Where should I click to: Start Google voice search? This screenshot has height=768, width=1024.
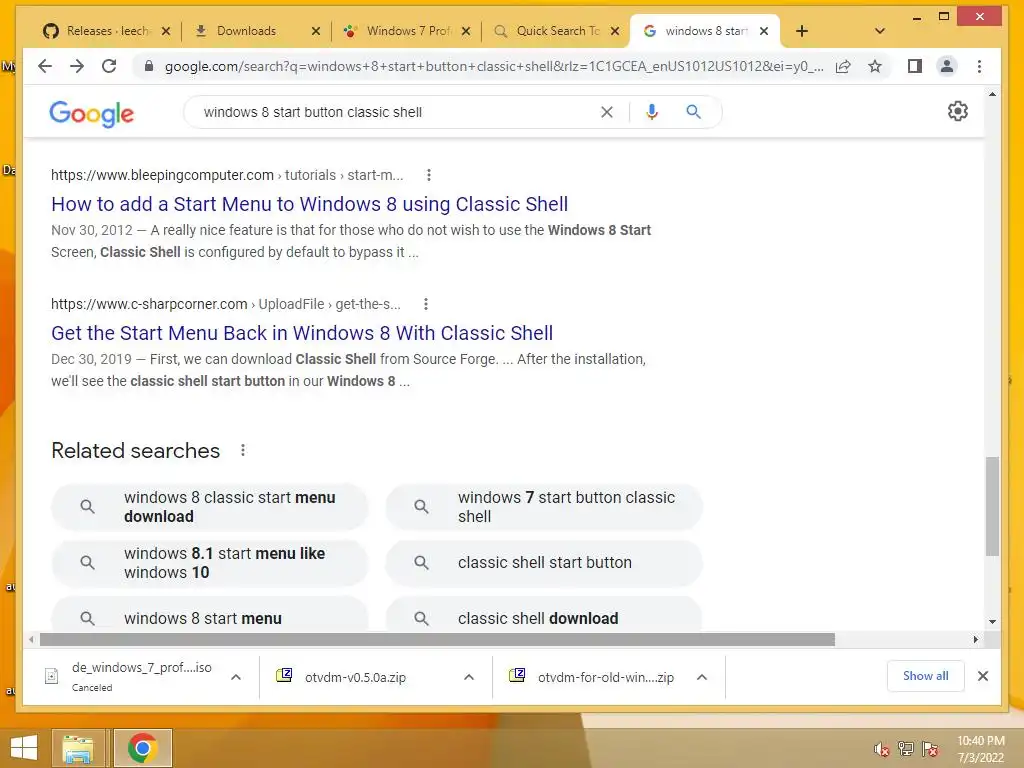tap(651, 112)
